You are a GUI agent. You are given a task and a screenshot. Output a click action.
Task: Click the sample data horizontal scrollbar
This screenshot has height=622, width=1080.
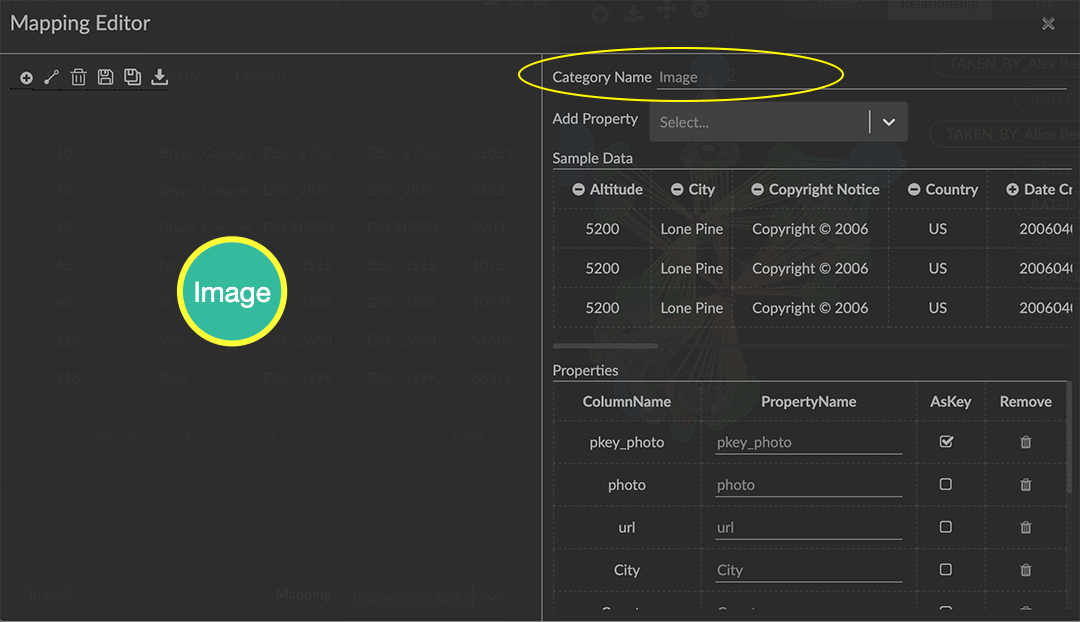click(605, 346)
